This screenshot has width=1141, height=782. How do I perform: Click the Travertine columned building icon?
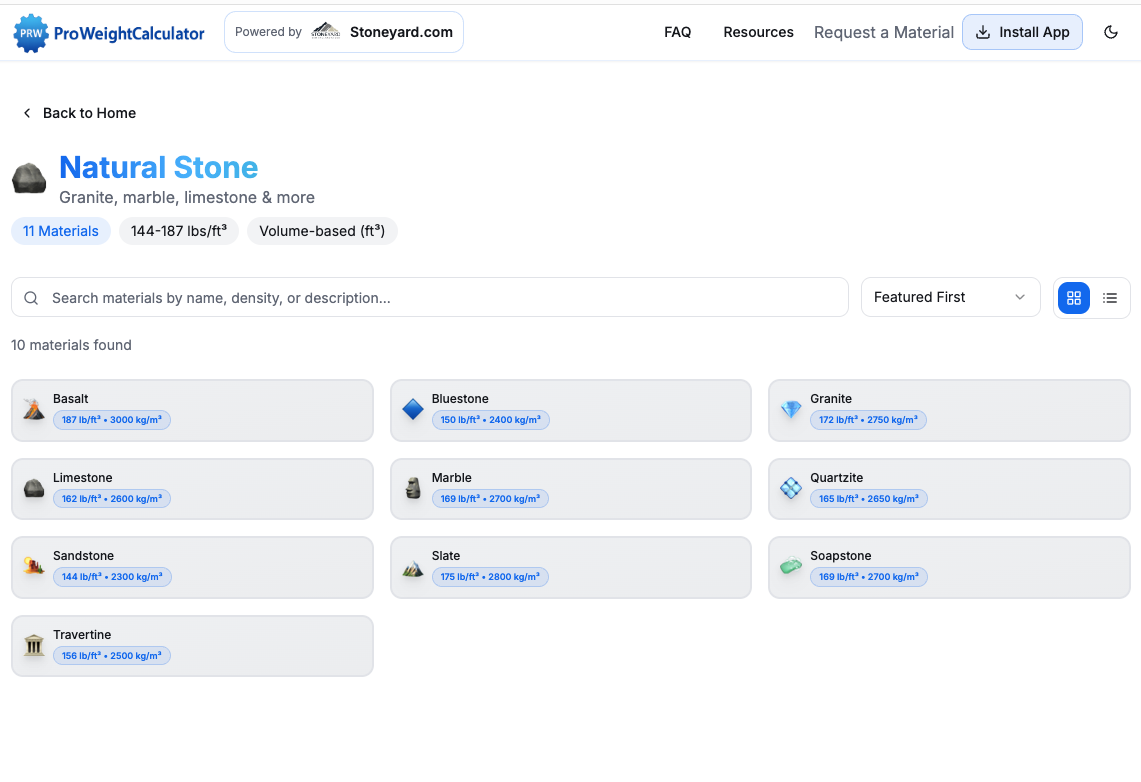pos(34,646)
